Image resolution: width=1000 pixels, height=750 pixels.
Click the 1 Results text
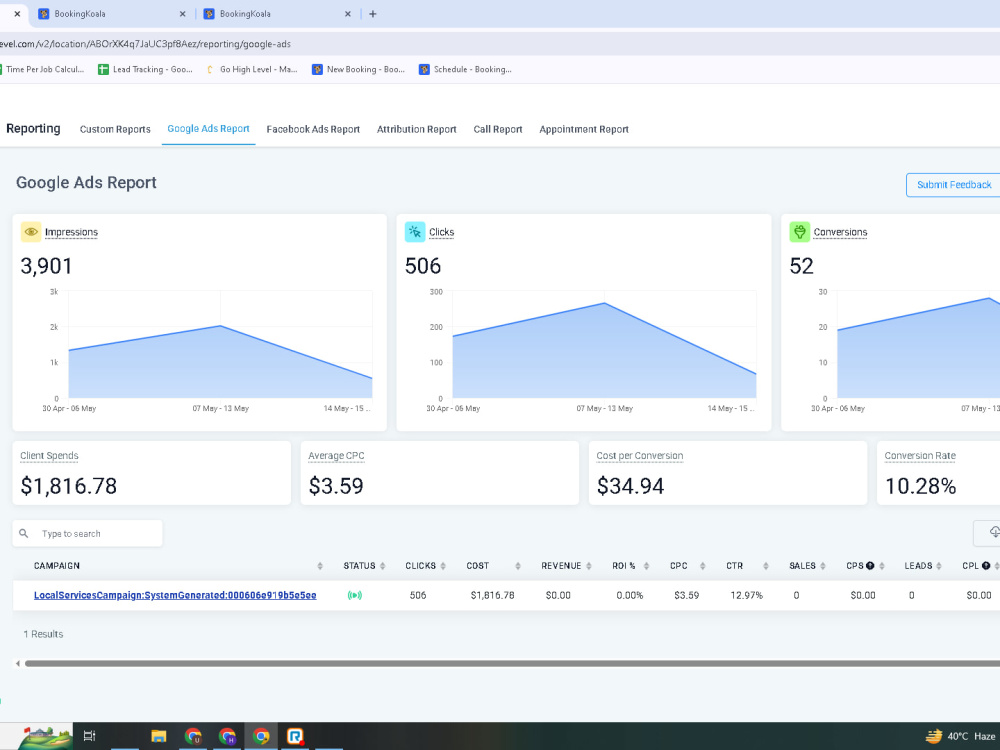click(43, 634)
